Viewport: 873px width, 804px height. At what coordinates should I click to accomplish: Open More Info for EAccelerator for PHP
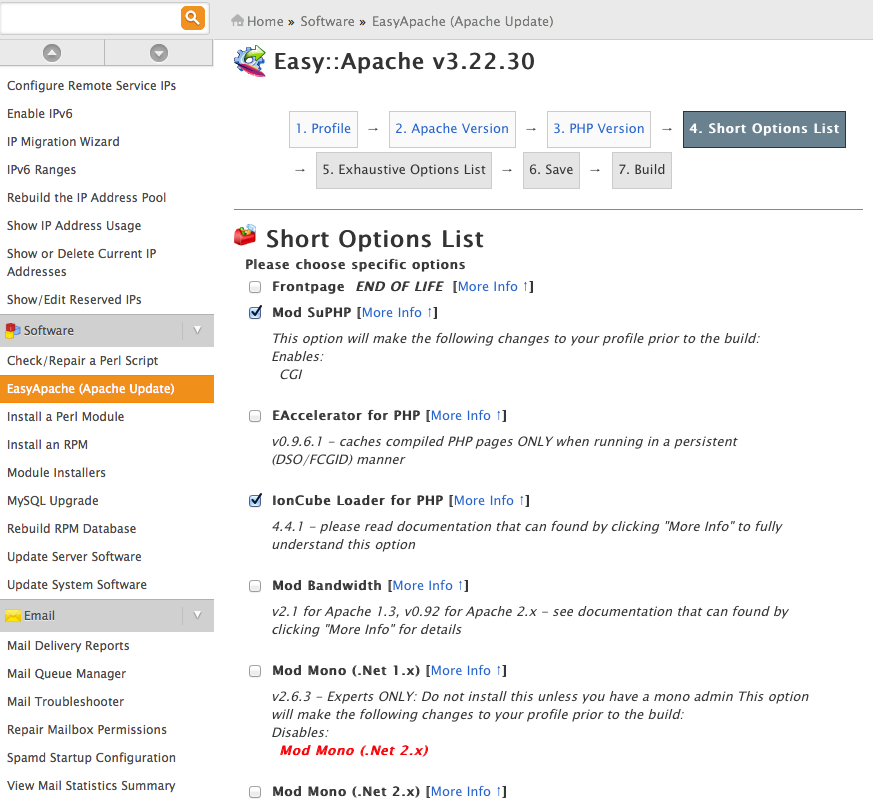click(465, 415)
